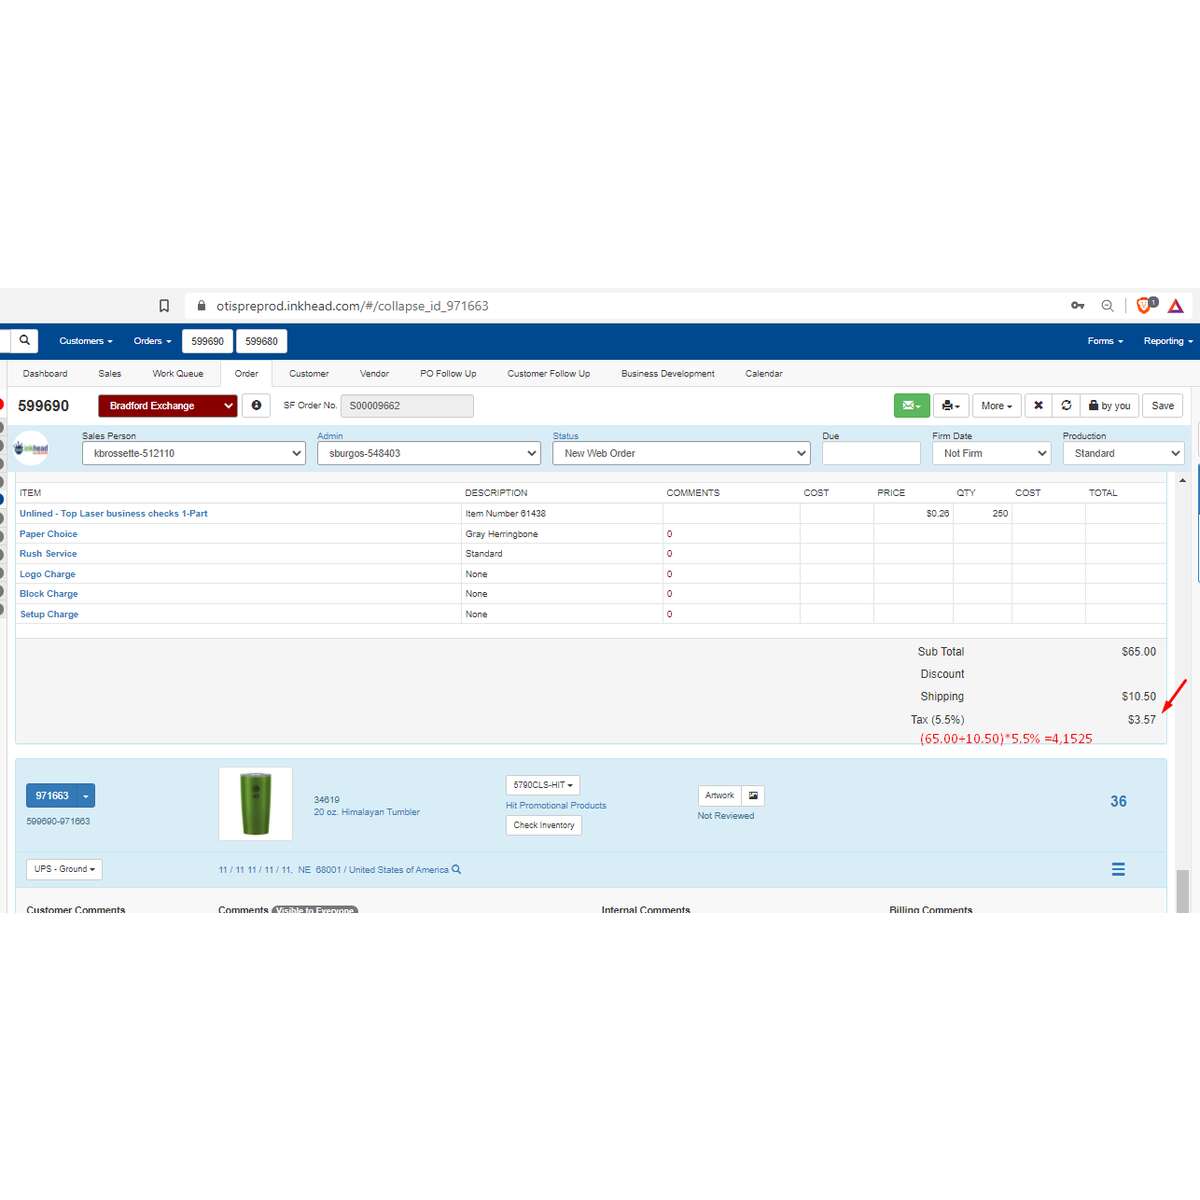
Task: Open the Status dropdown showing New Web Order
Action: coord(681,453)
